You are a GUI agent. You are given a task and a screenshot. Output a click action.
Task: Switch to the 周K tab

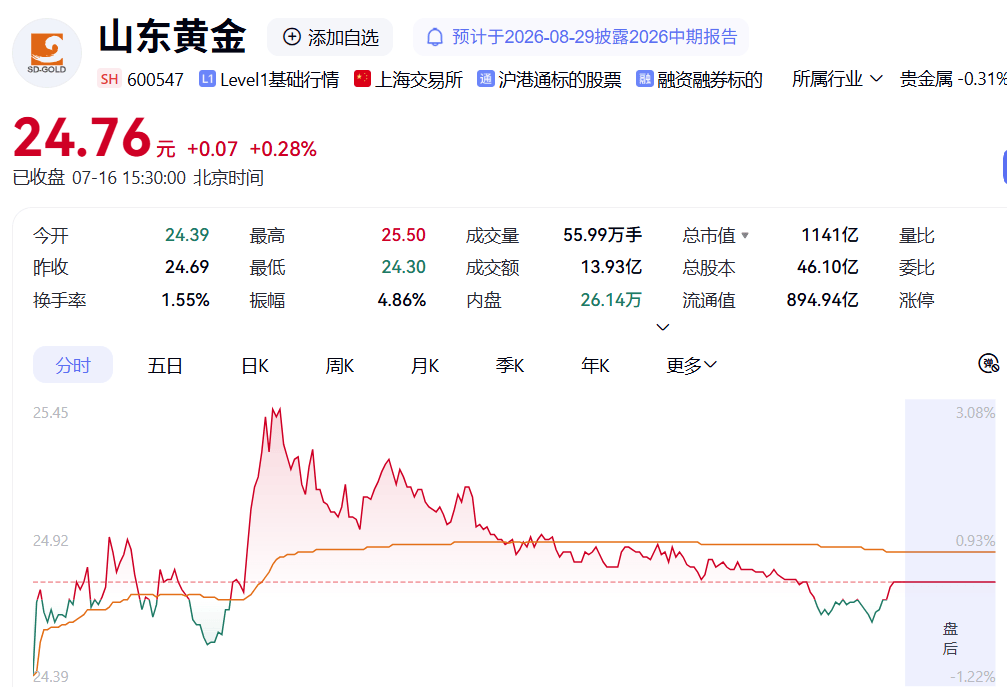[340, 365]
